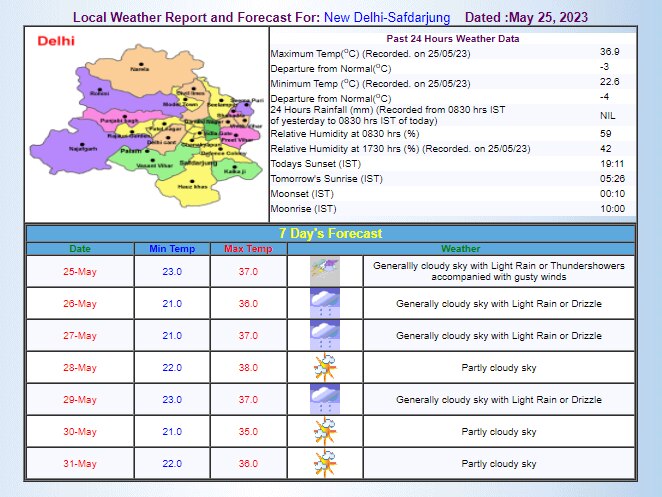Viewport: 662px width, 497px height.
Task: Pick Kalkaji region on the Delhi map
Action: [234, 171]
